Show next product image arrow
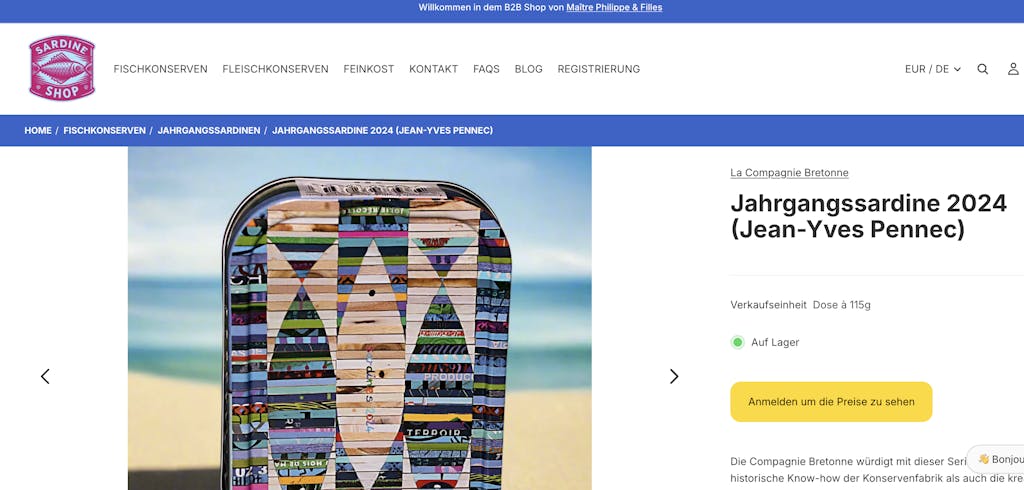 tap(674, 376)
